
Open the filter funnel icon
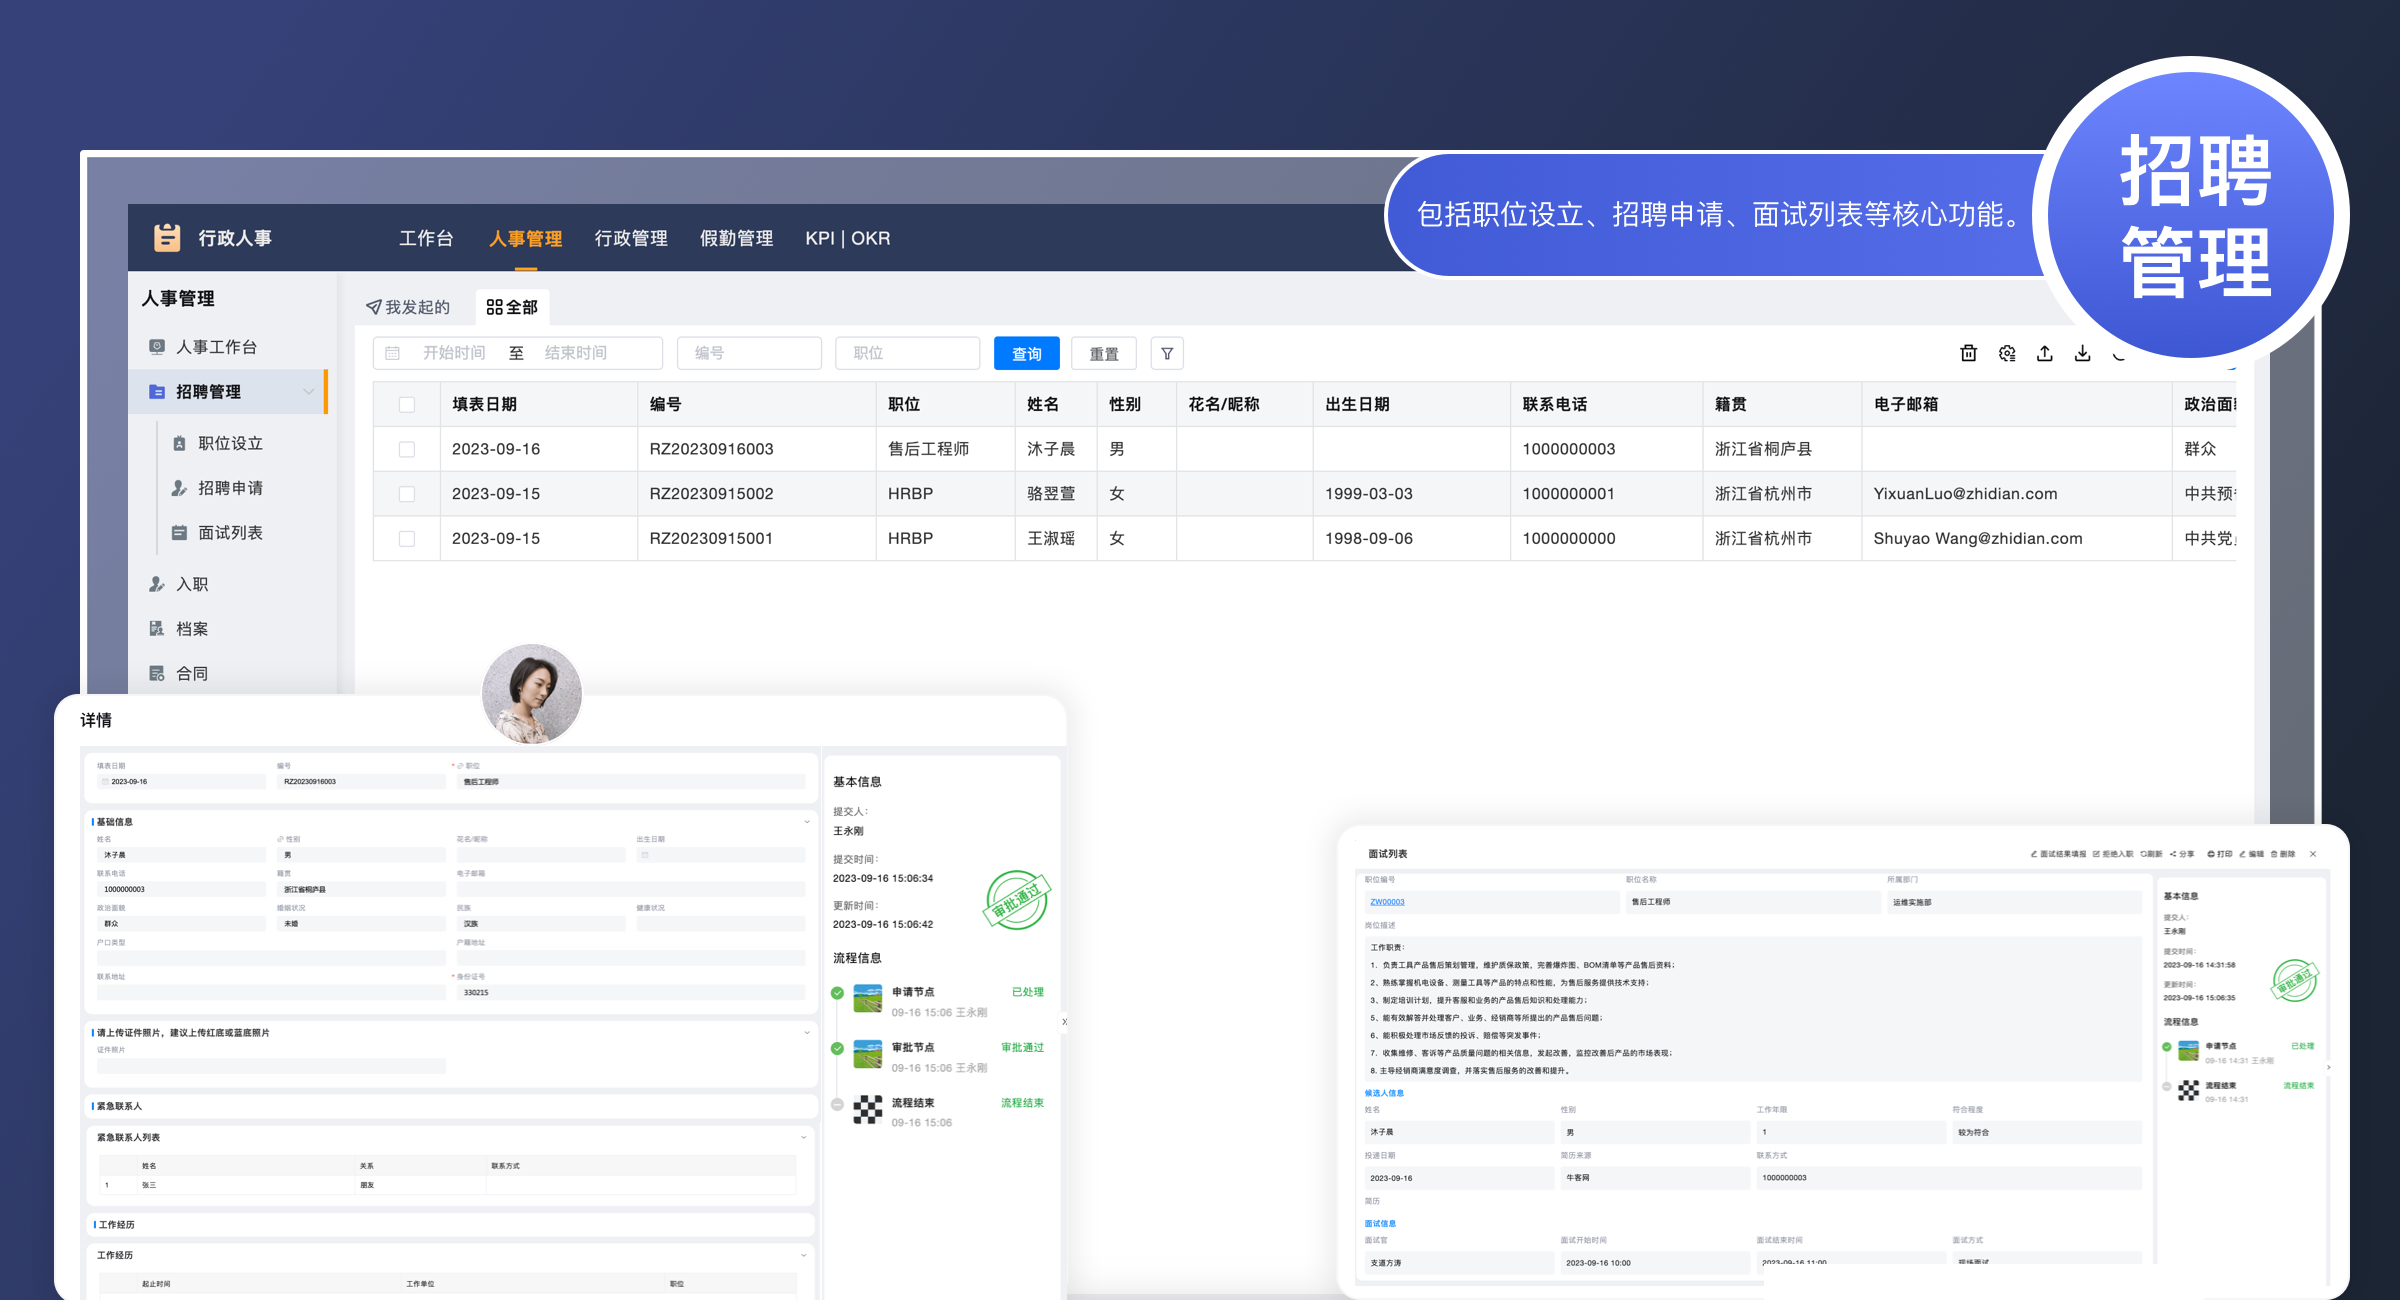(1167, 353)
